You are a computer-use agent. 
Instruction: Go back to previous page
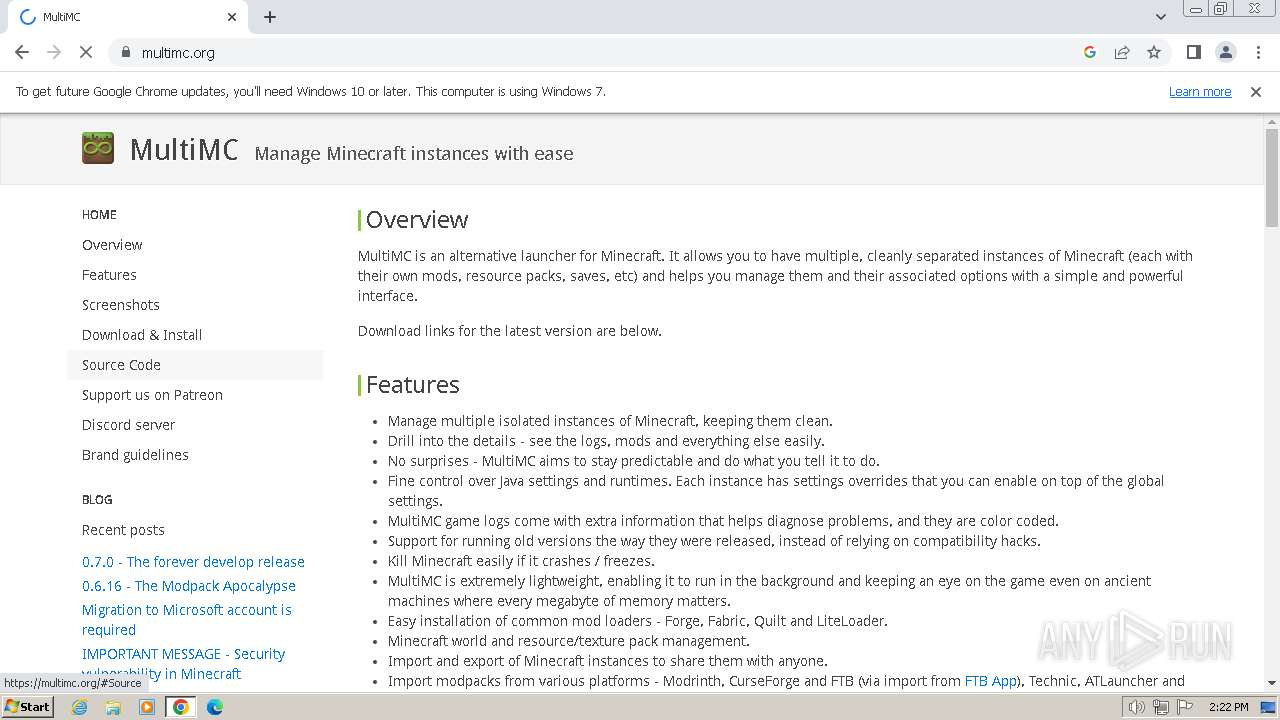pyautogui.click(x=22, y=52)
